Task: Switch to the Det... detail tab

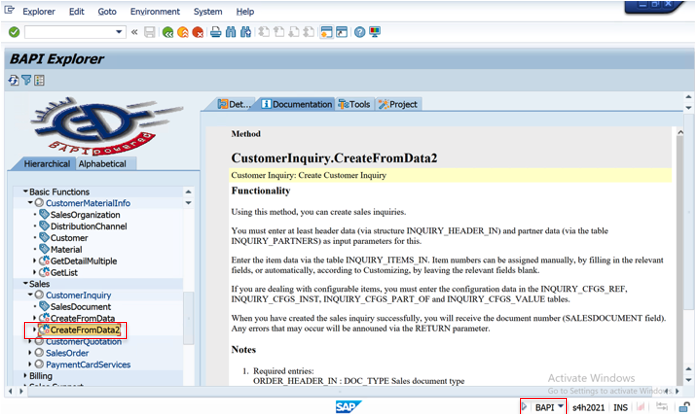Action: click(235, 104)
